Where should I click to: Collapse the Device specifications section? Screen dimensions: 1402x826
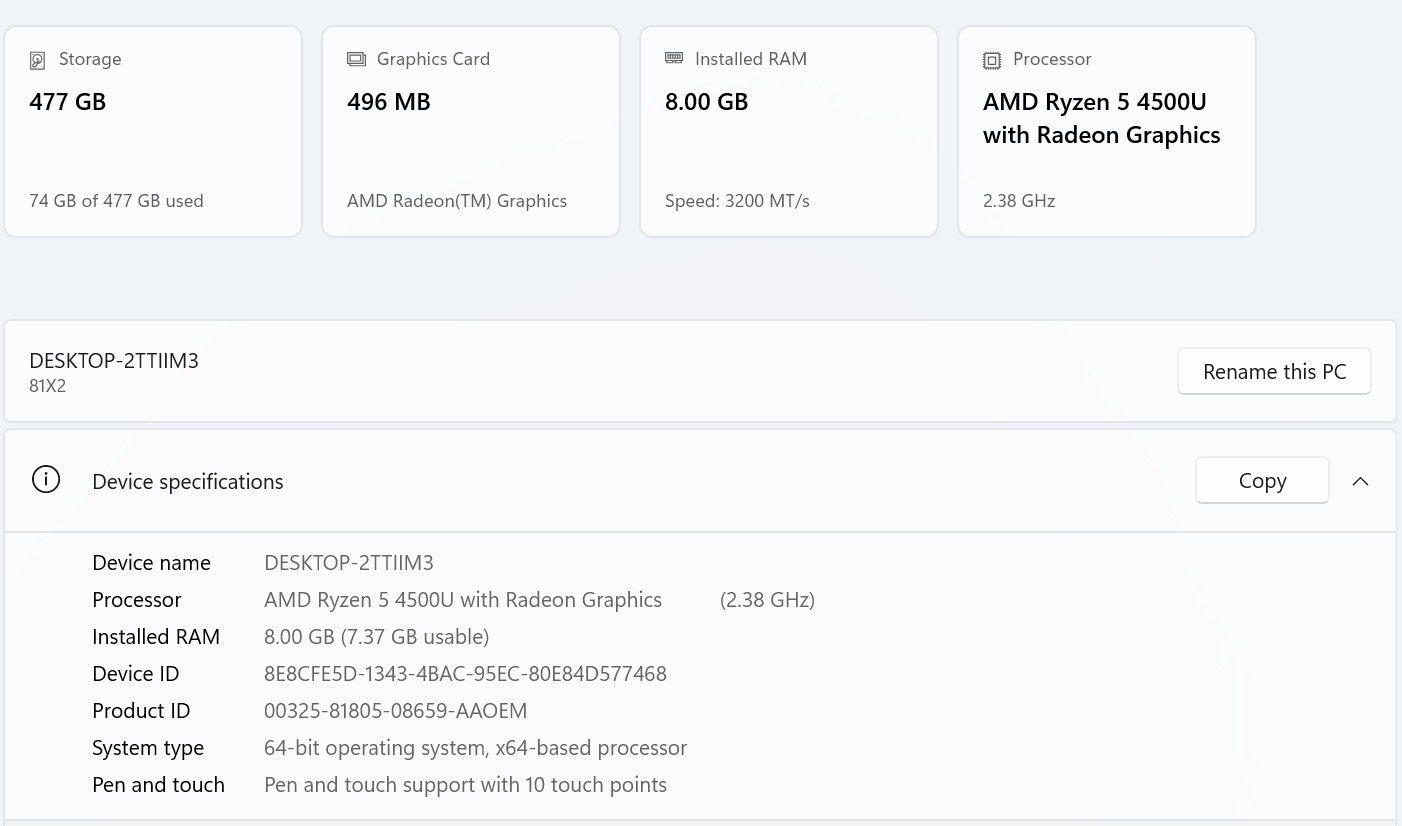1360,481
